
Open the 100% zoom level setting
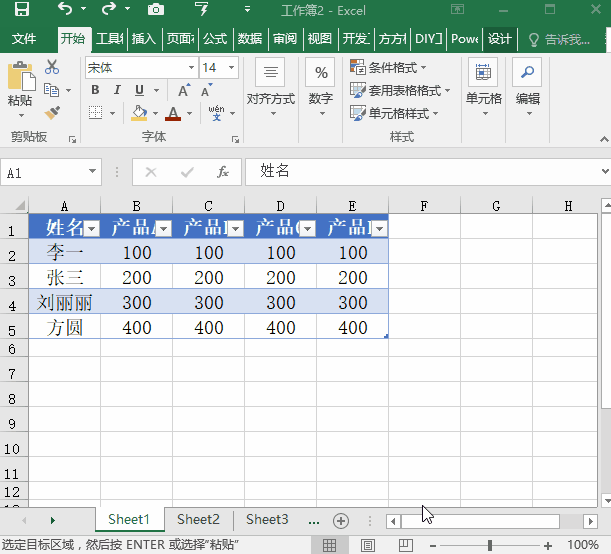583,545
